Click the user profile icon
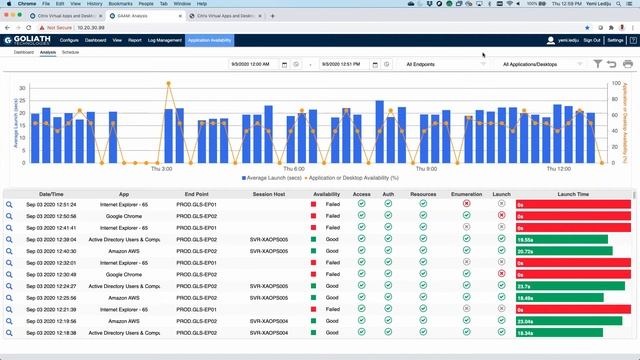The image size is (640, 360). point(551,40)
